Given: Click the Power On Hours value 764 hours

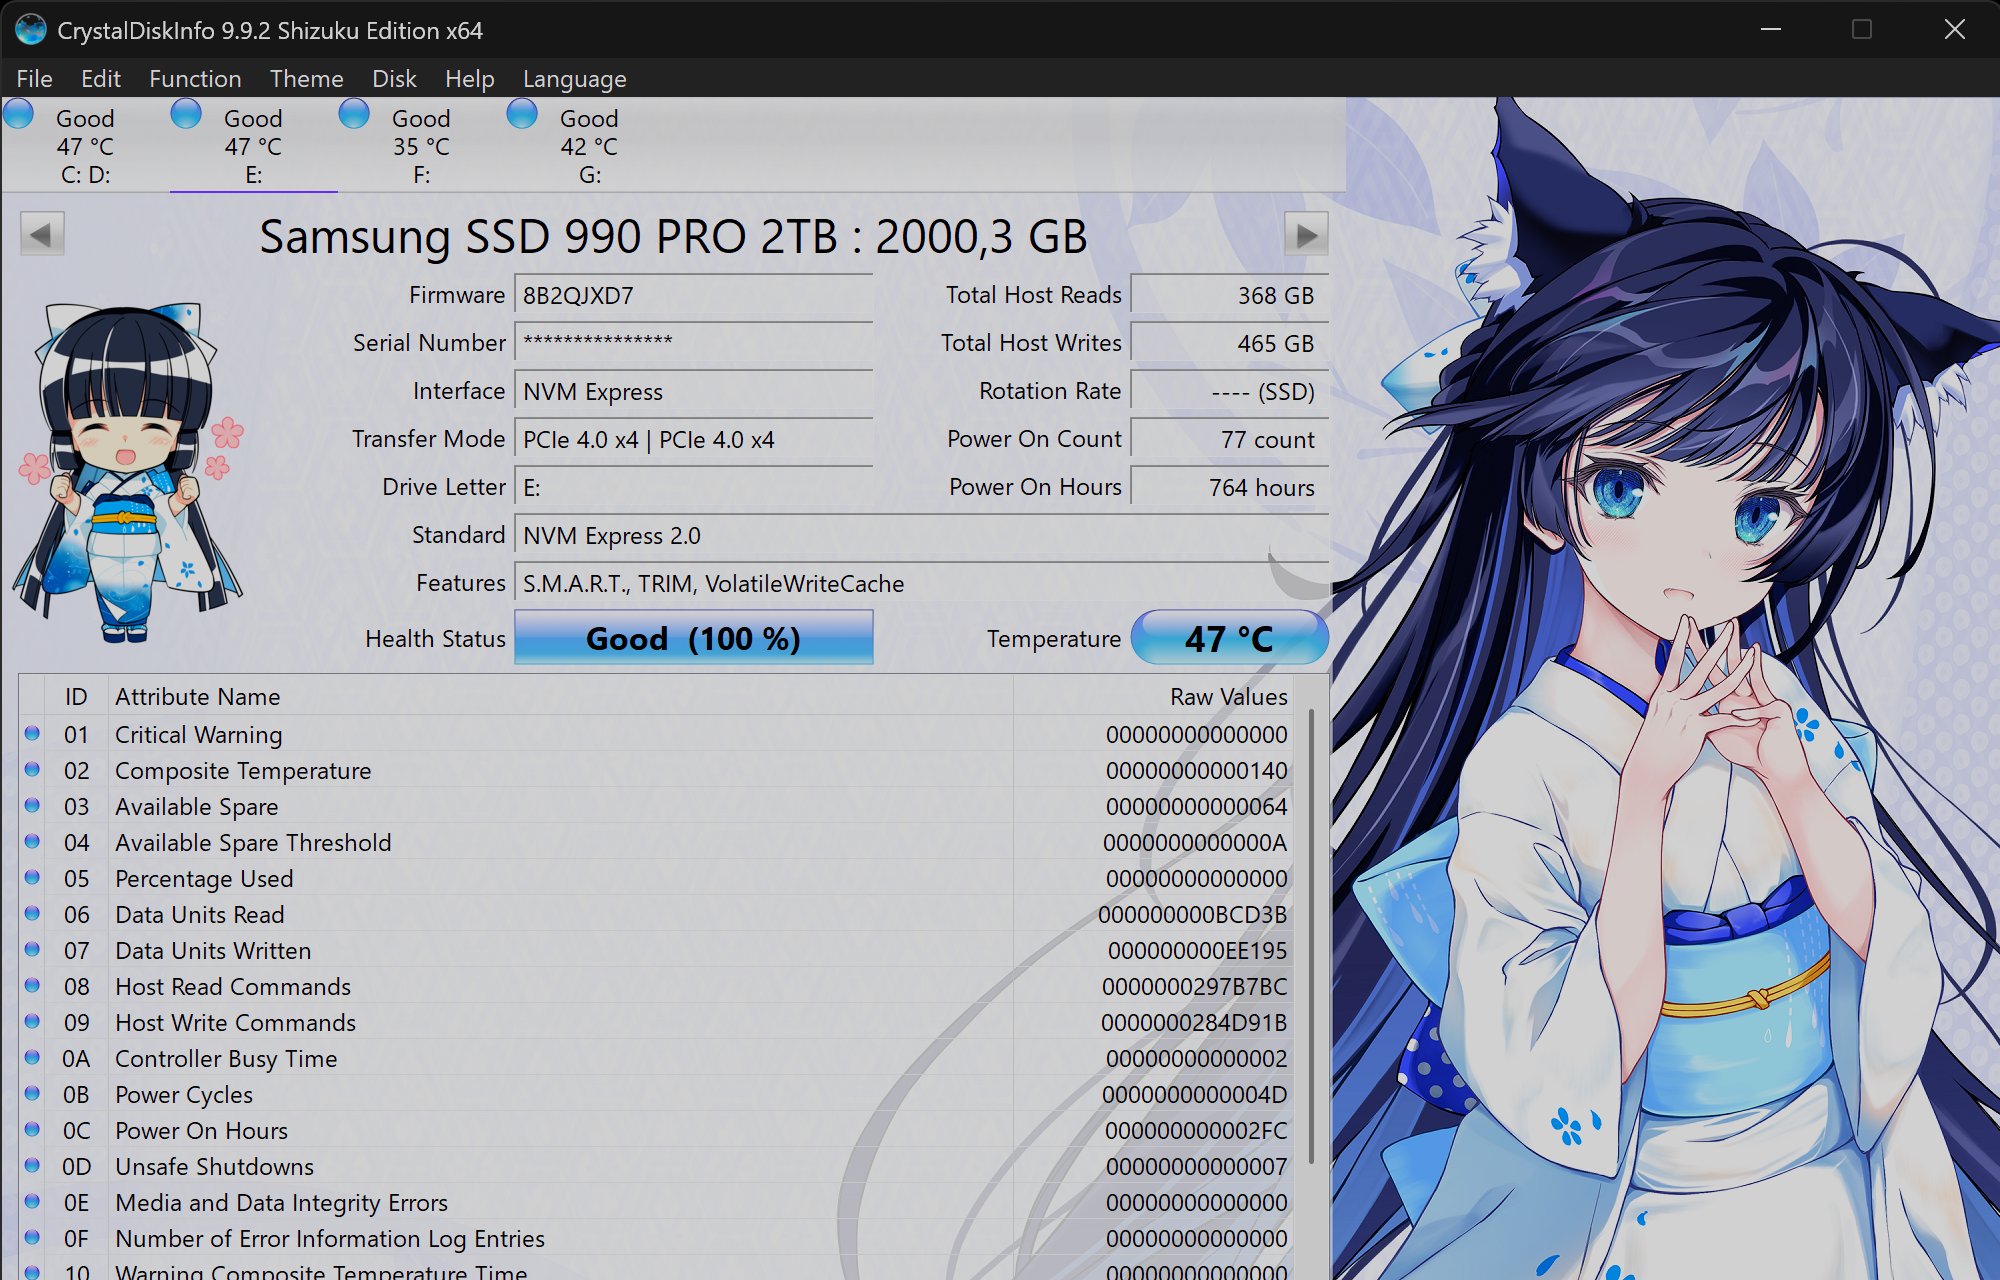Looking at the screenshot, I should (x=1230, y=488).
